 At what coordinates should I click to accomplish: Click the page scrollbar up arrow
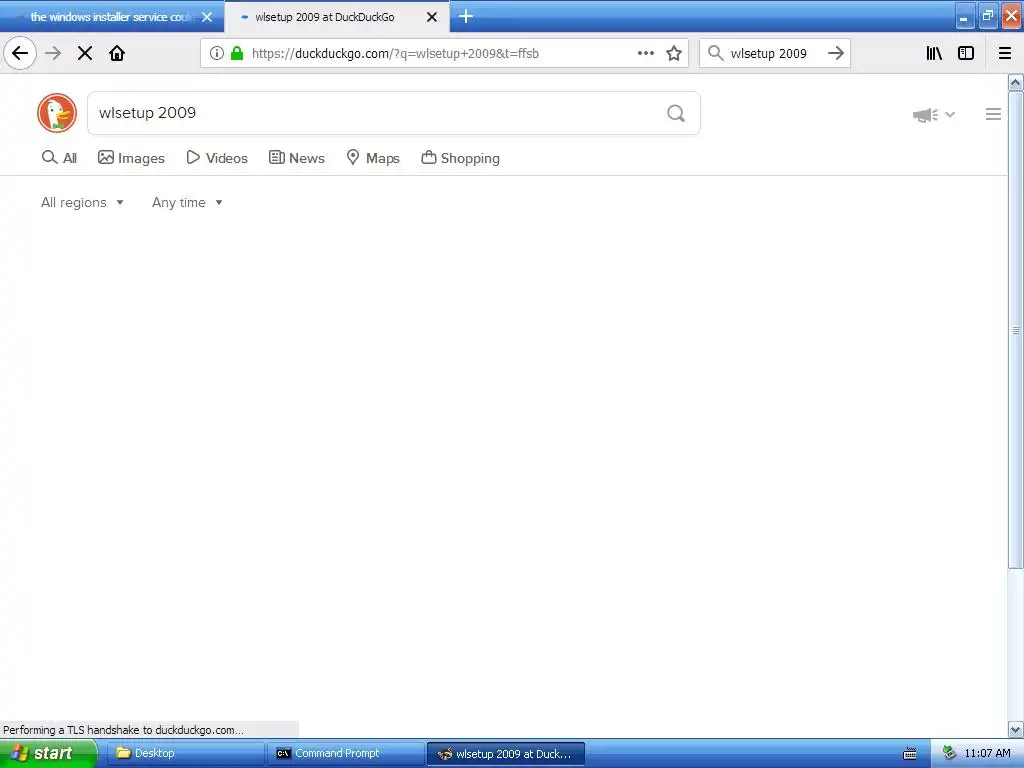click(x=1016, y=83)
